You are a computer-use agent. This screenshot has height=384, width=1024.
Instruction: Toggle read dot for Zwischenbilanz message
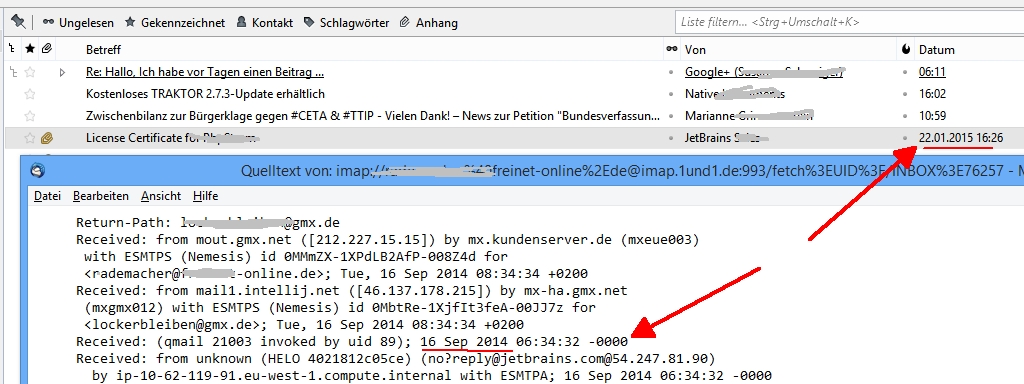(671, 117)
